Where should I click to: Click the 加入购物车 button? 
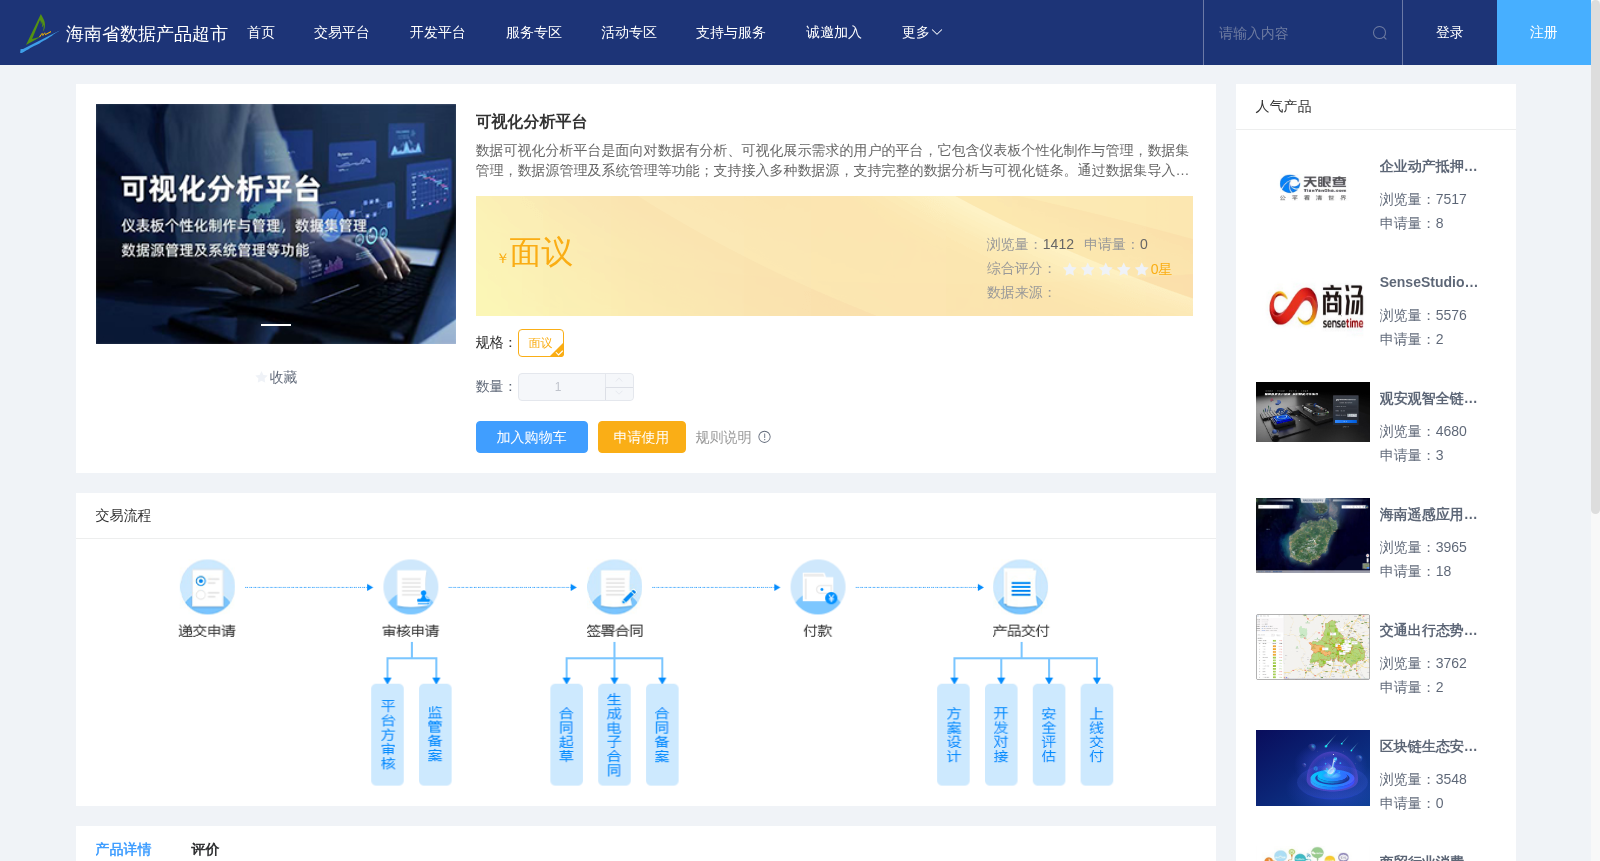(532, 437)
